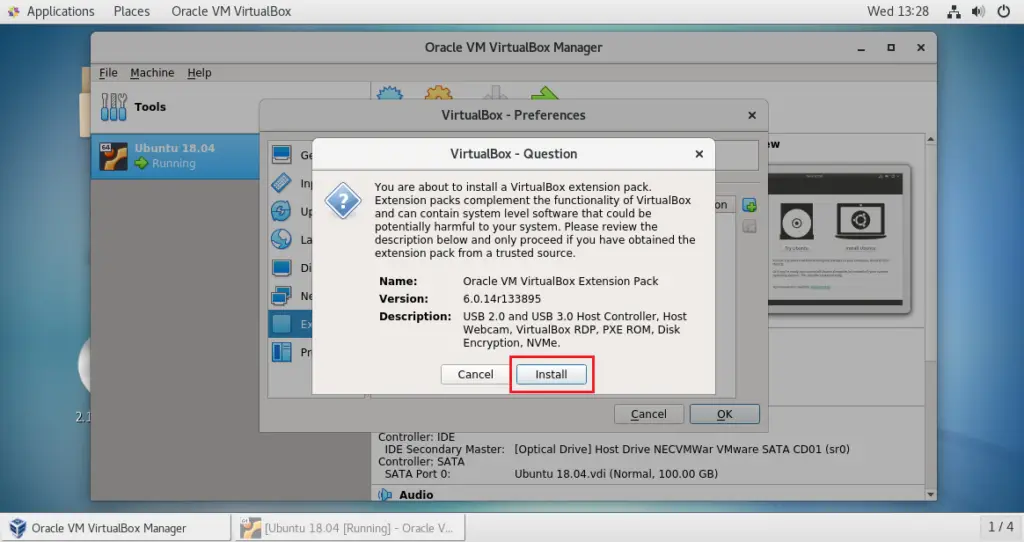Click the details pane scroll-down arrow
The height and width of the screenshot is (542, 1024).
point(931,495)
